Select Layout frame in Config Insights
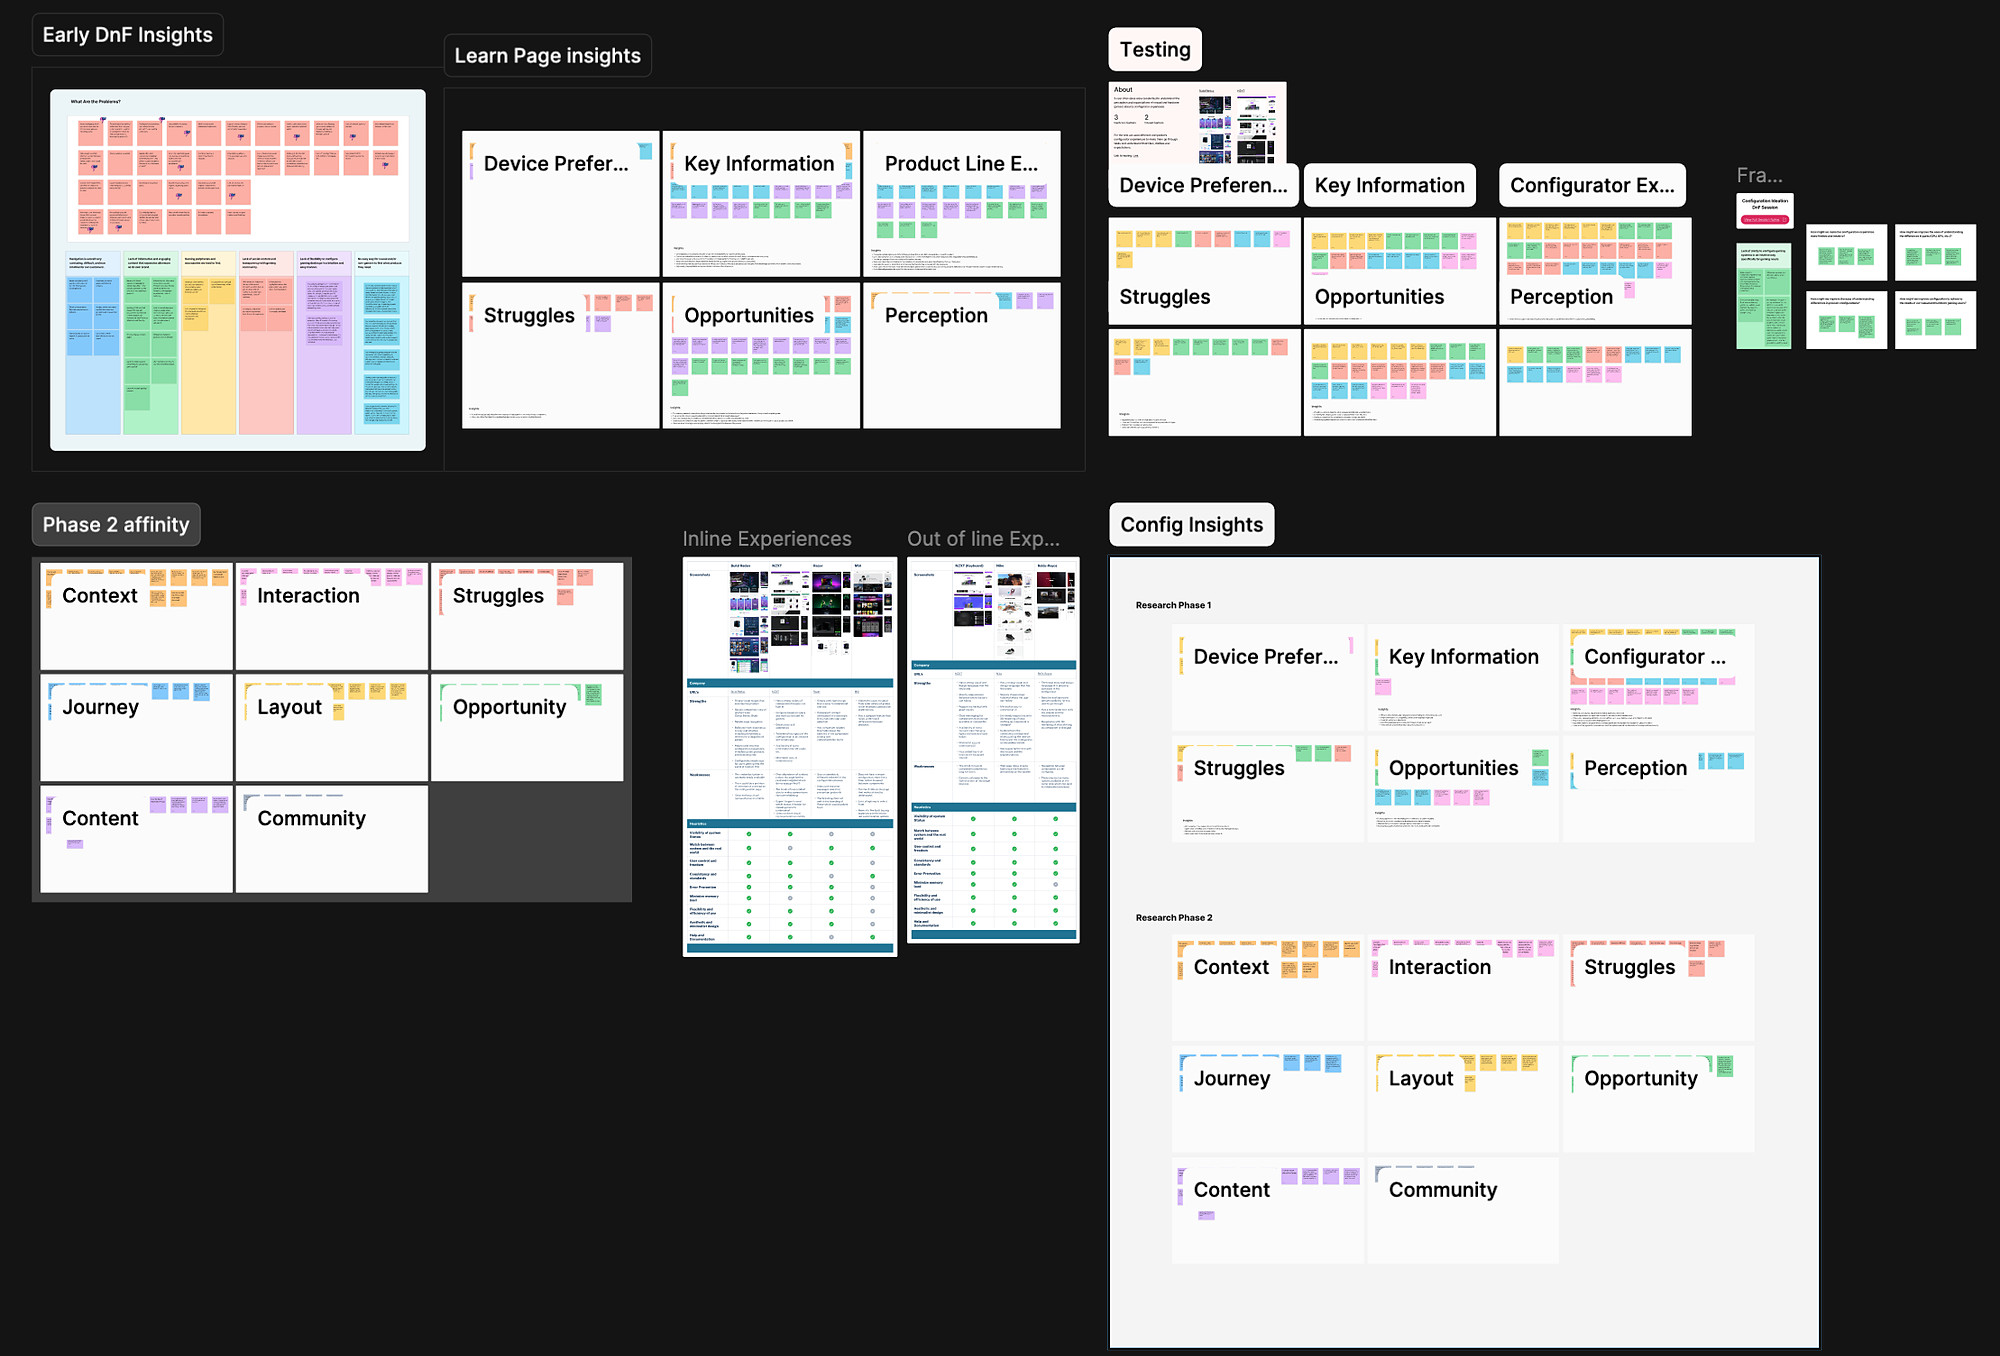2000x1356 pixels. pyautogui.click(x=1464, y=1099)
